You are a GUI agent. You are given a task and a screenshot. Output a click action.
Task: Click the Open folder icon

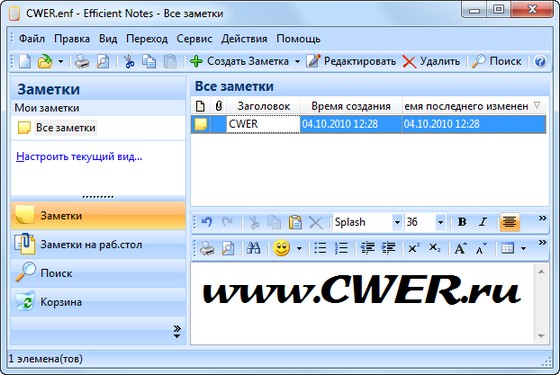tap(45, 61)
